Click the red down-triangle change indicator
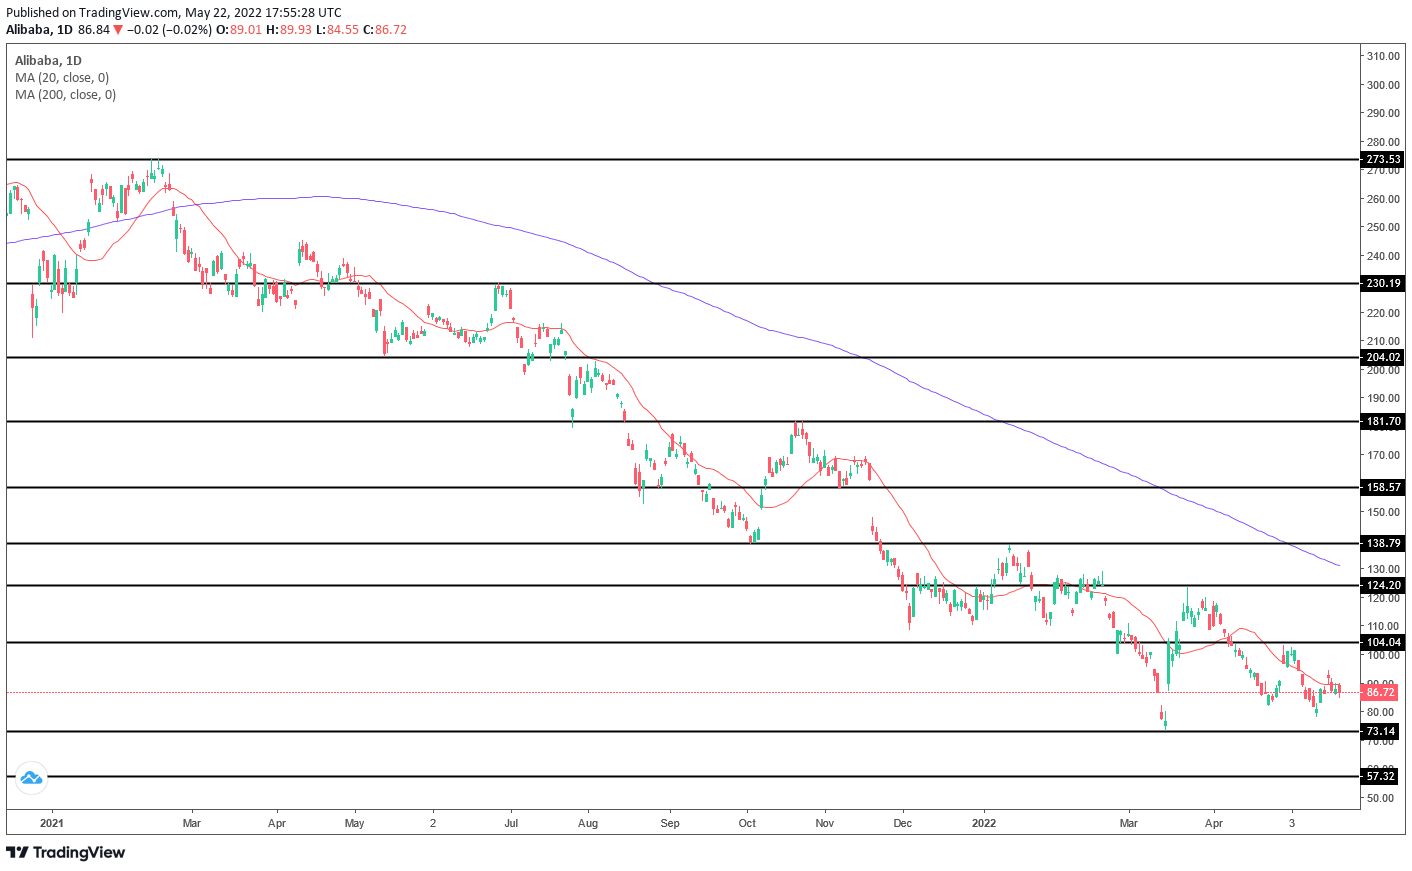 tap(118, 30)
